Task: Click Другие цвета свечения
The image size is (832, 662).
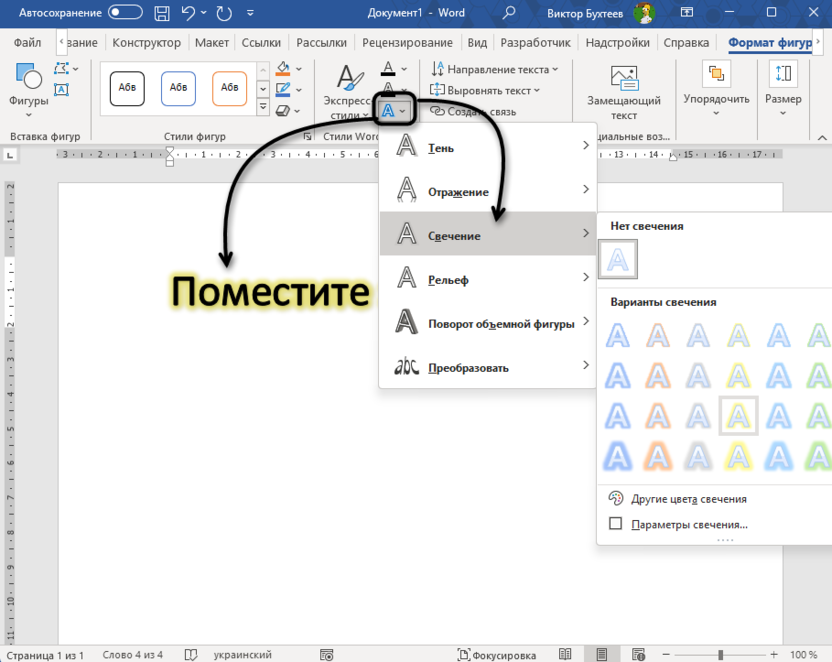Action: point(688,499)
